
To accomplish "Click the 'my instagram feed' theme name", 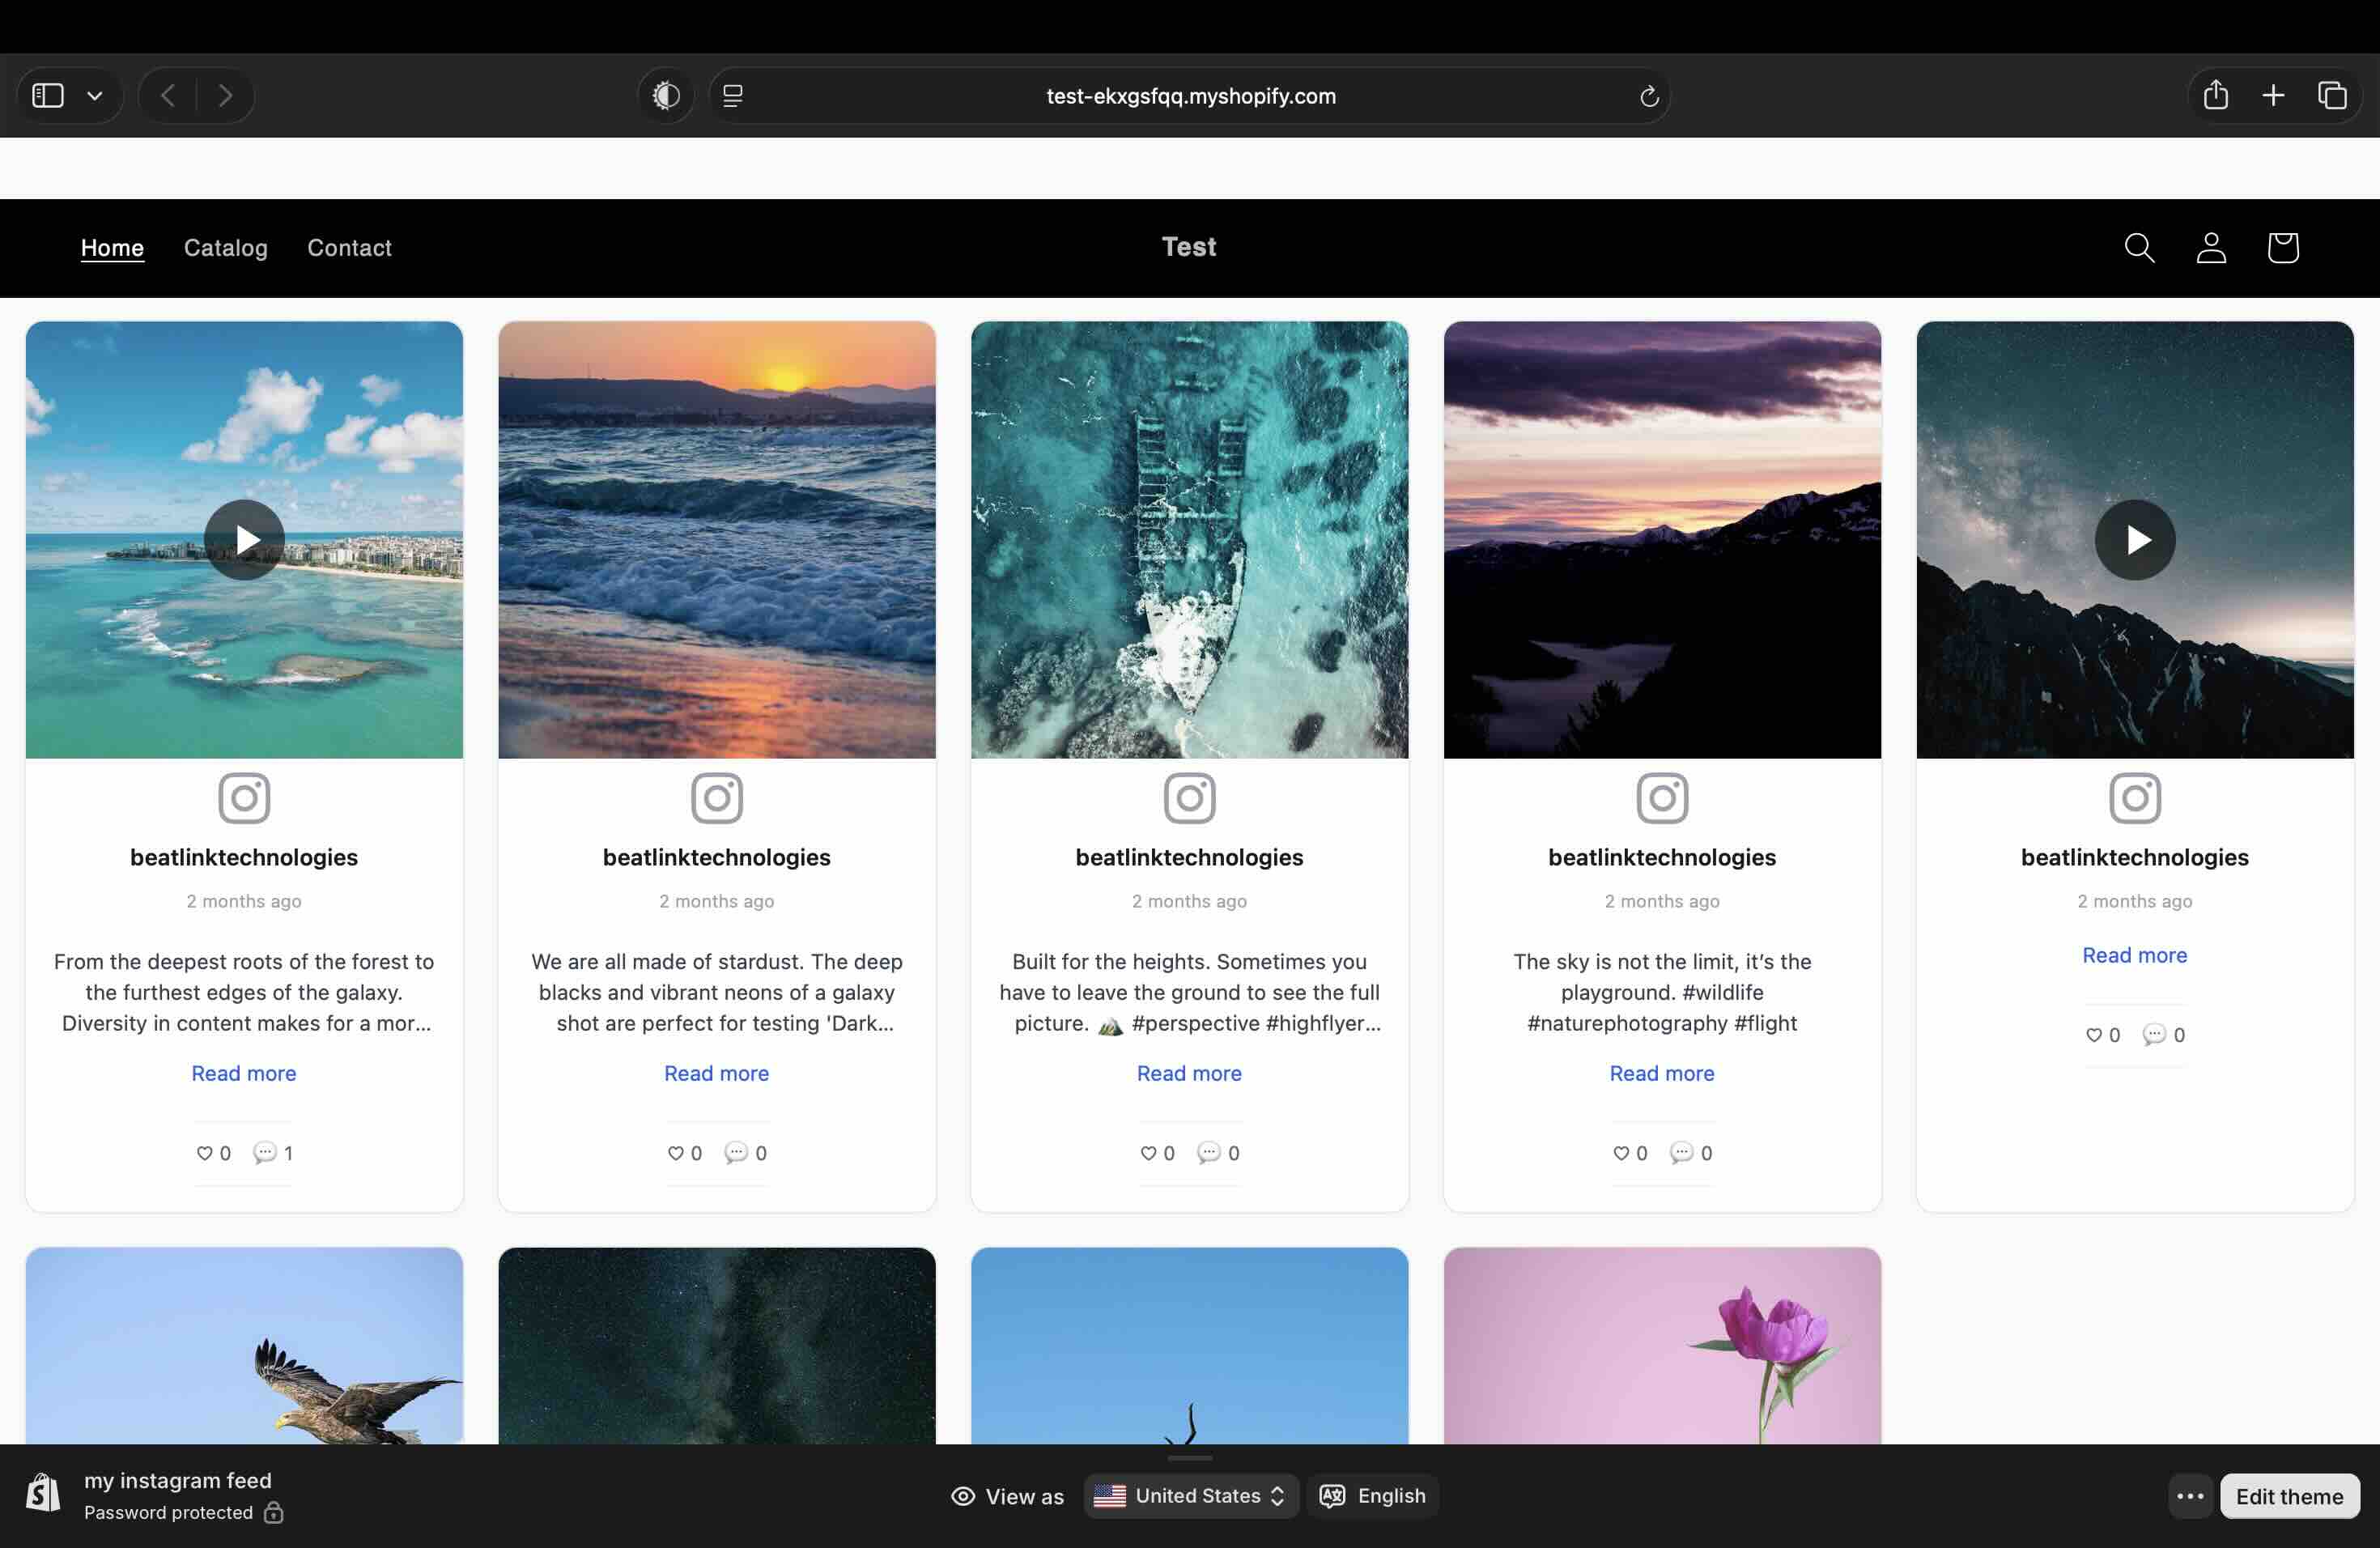I will tap(178, 1480).
